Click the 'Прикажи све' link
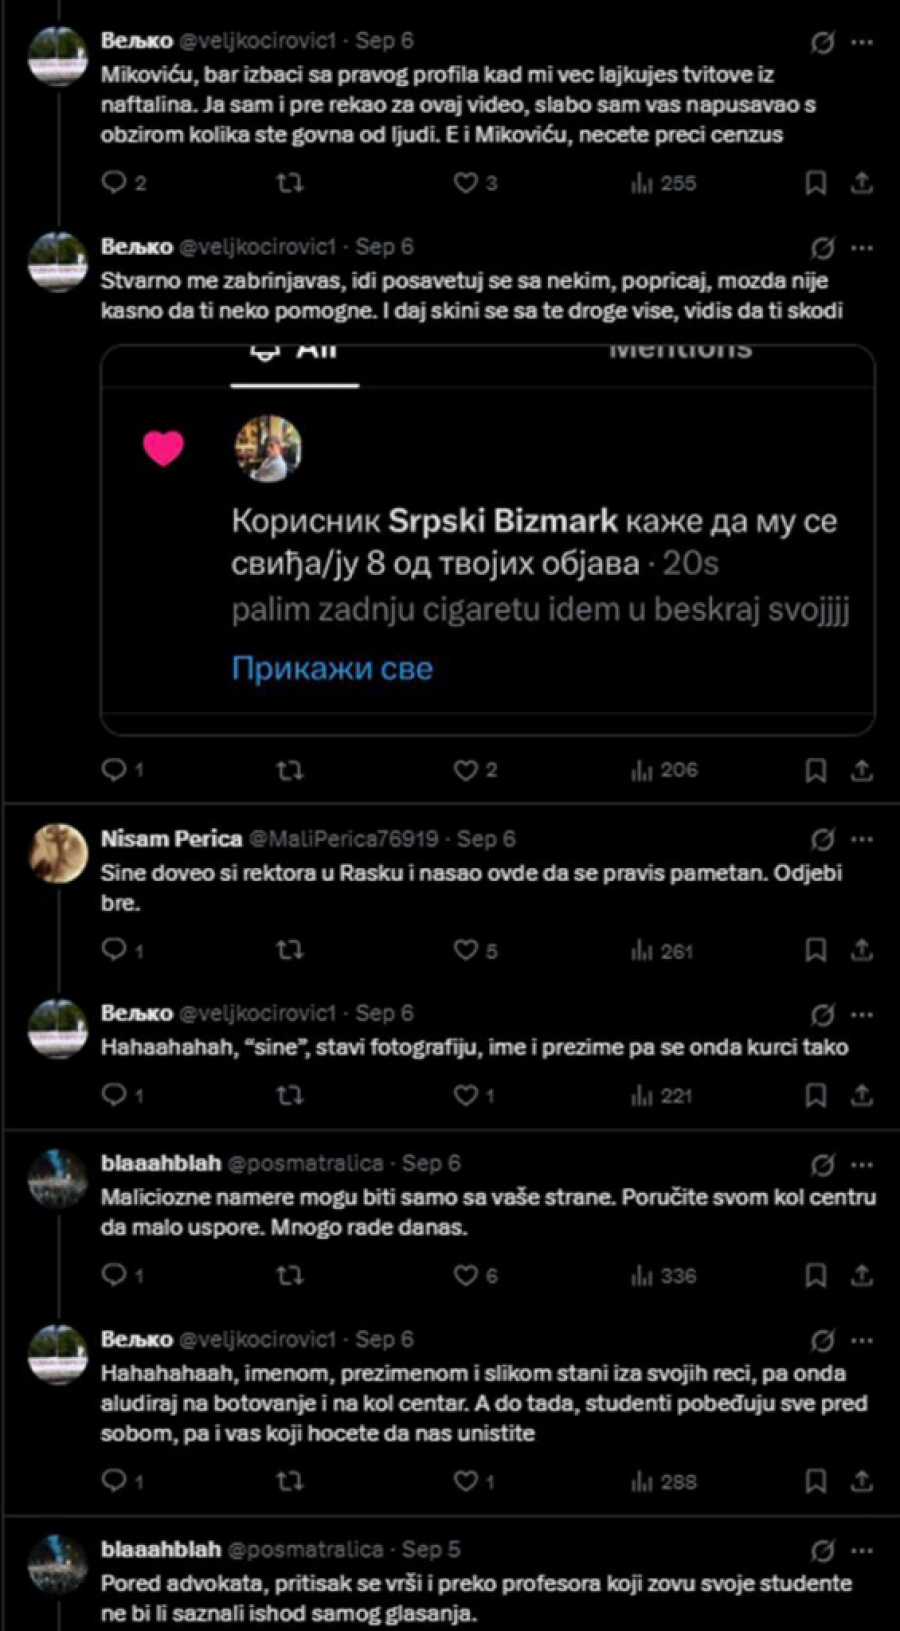The image size is (900, 1631). tap(332, 668)
